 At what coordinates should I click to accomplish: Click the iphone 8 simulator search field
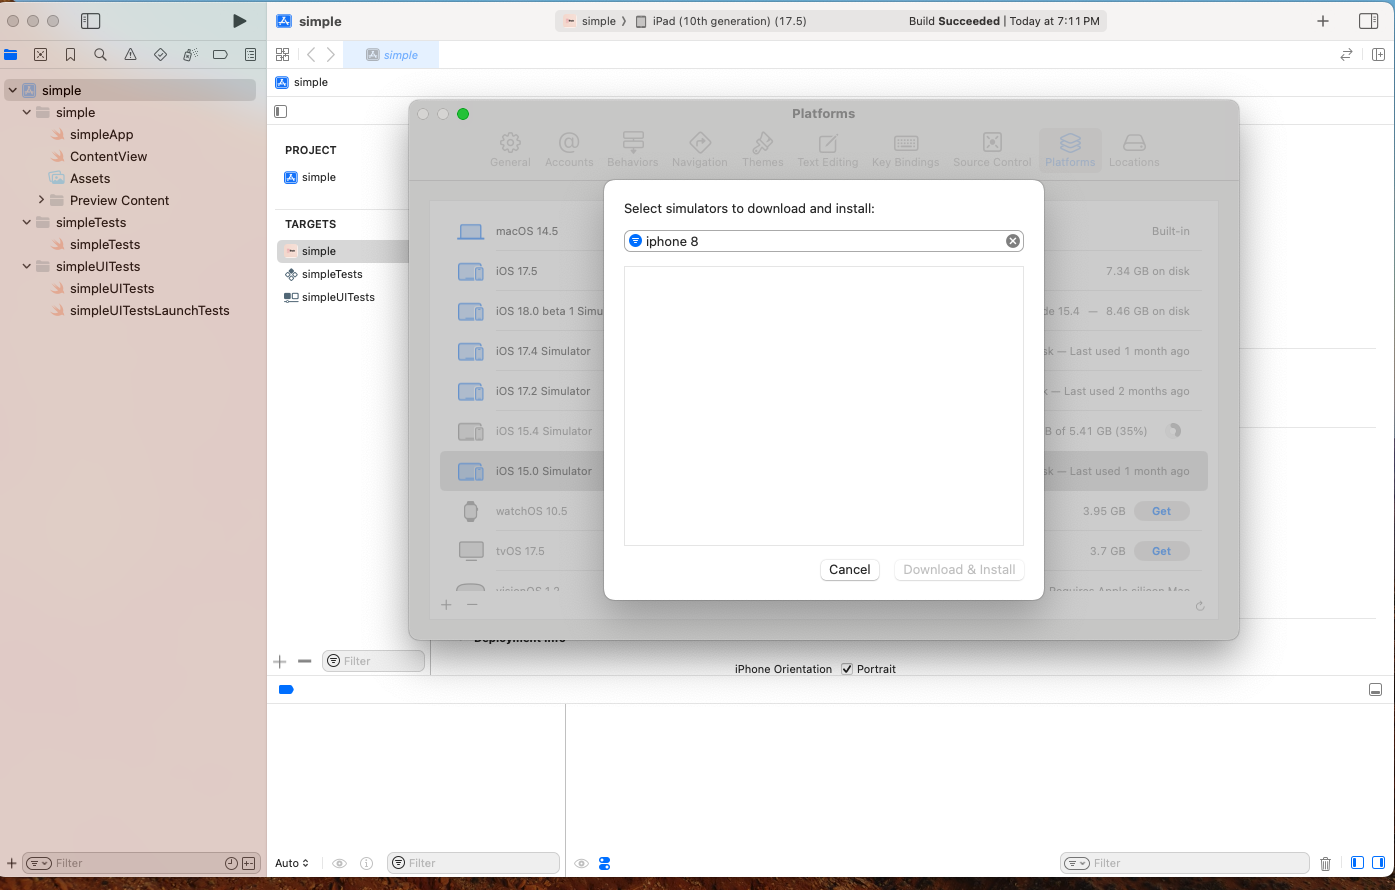823,241
